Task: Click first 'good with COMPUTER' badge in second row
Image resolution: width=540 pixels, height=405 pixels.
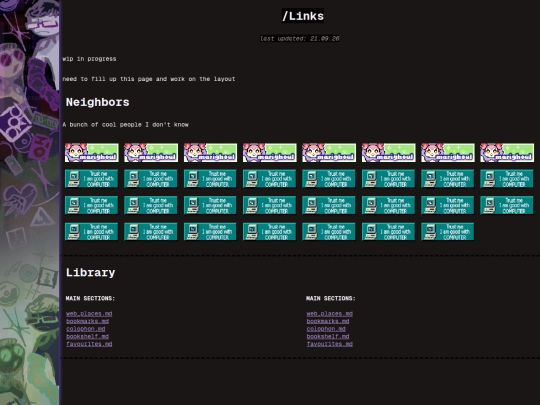Action: (x=92, y=179)
